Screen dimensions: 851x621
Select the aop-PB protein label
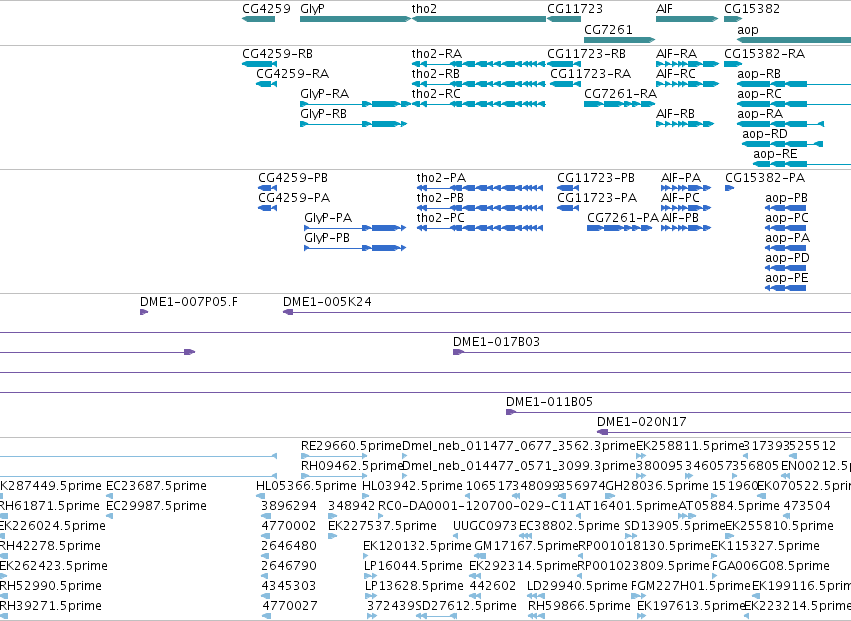tap(786, 198)
